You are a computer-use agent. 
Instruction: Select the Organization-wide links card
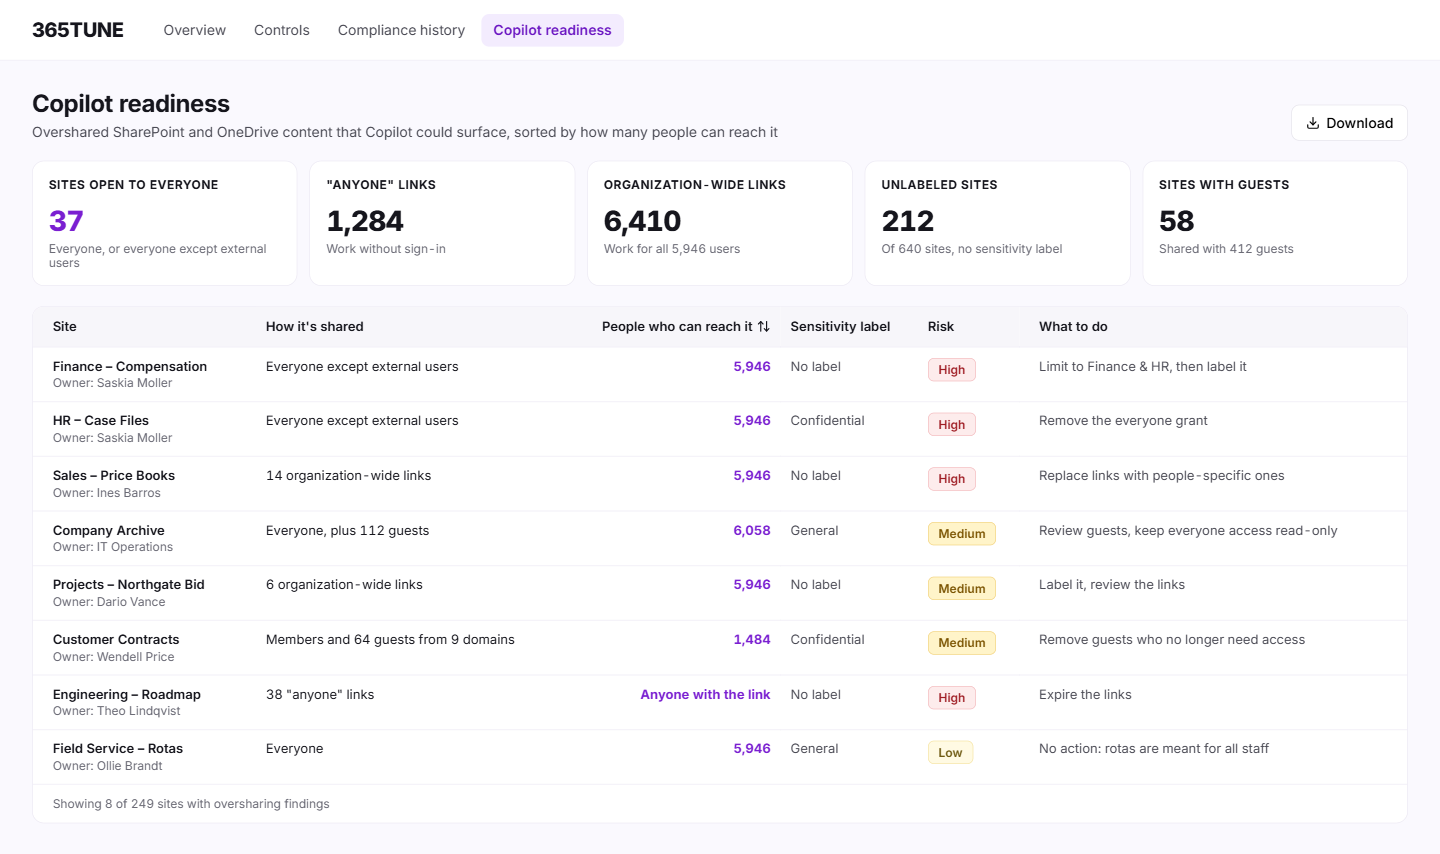tap(720, 224)
